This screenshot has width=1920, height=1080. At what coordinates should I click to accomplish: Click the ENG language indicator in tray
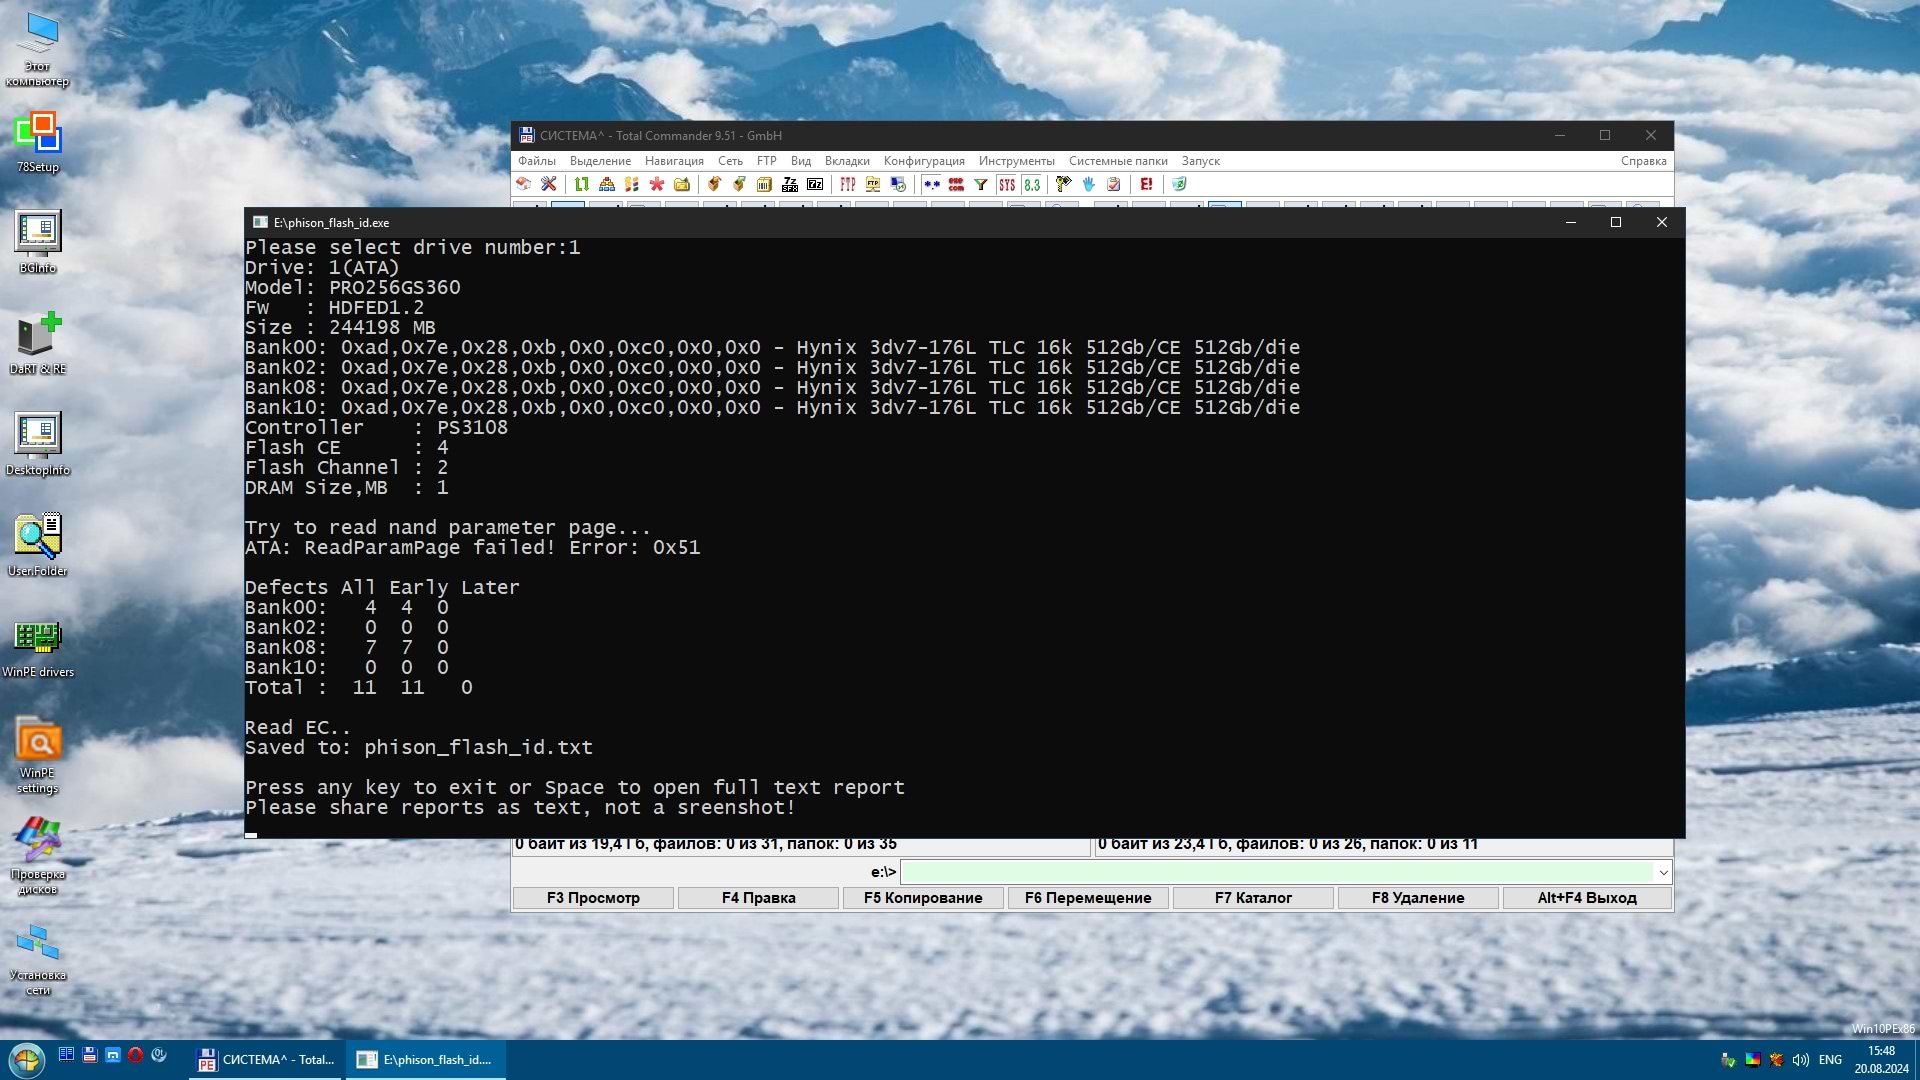pos(1830,1059)
